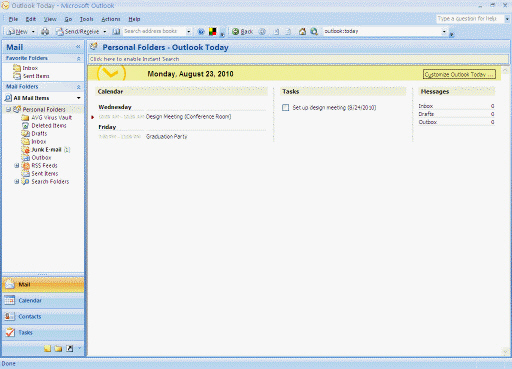Select the AVG Virus Vault folder
Viewport: 512px width, 369px height.
pos(47,117)
